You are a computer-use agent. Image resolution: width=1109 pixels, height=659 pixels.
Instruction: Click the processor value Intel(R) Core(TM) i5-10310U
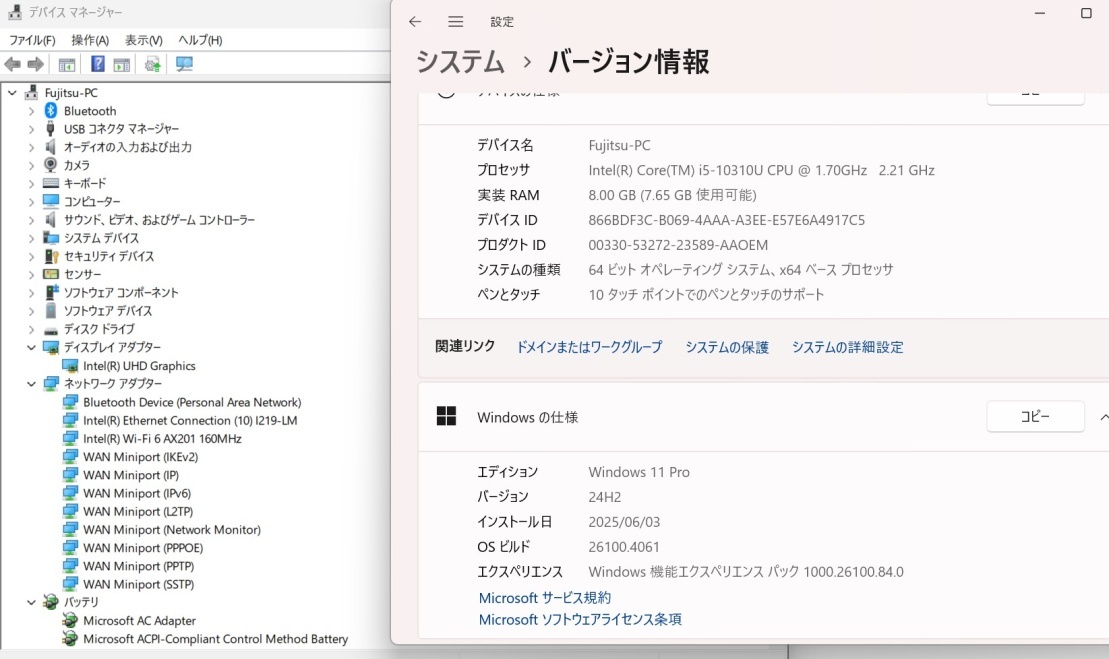(761, 170)
